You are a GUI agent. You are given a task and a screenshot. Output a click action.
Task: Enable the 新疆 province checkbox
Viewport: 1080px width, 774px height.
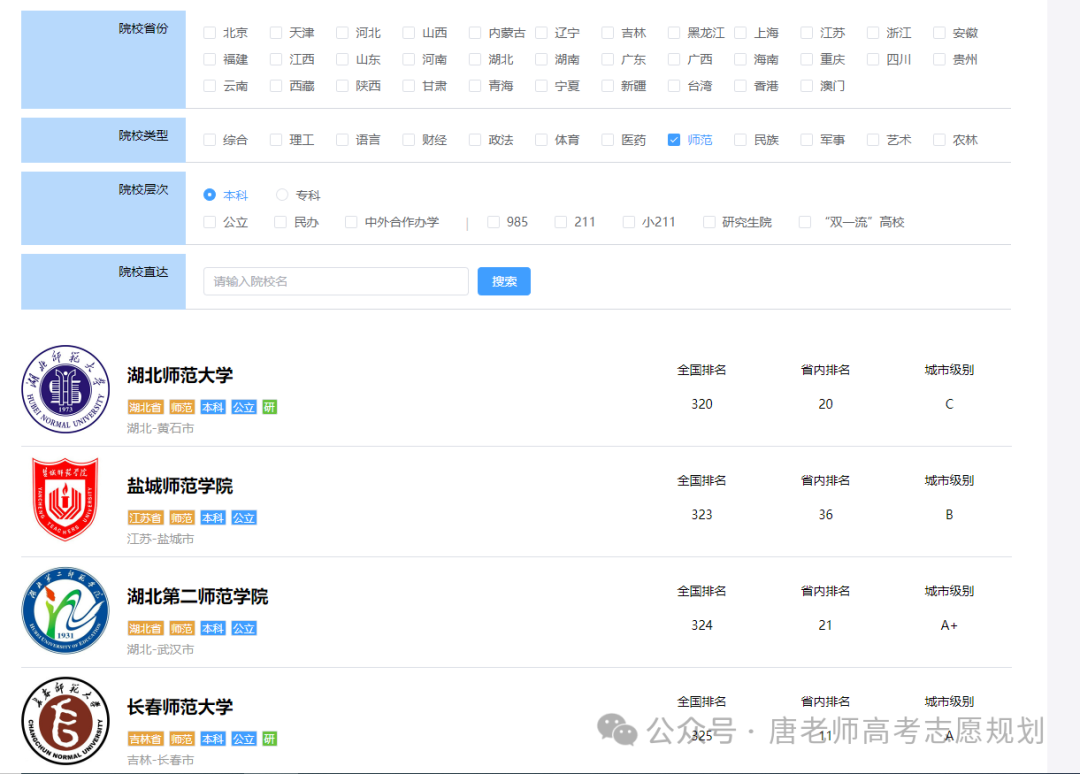click(608, 85)
